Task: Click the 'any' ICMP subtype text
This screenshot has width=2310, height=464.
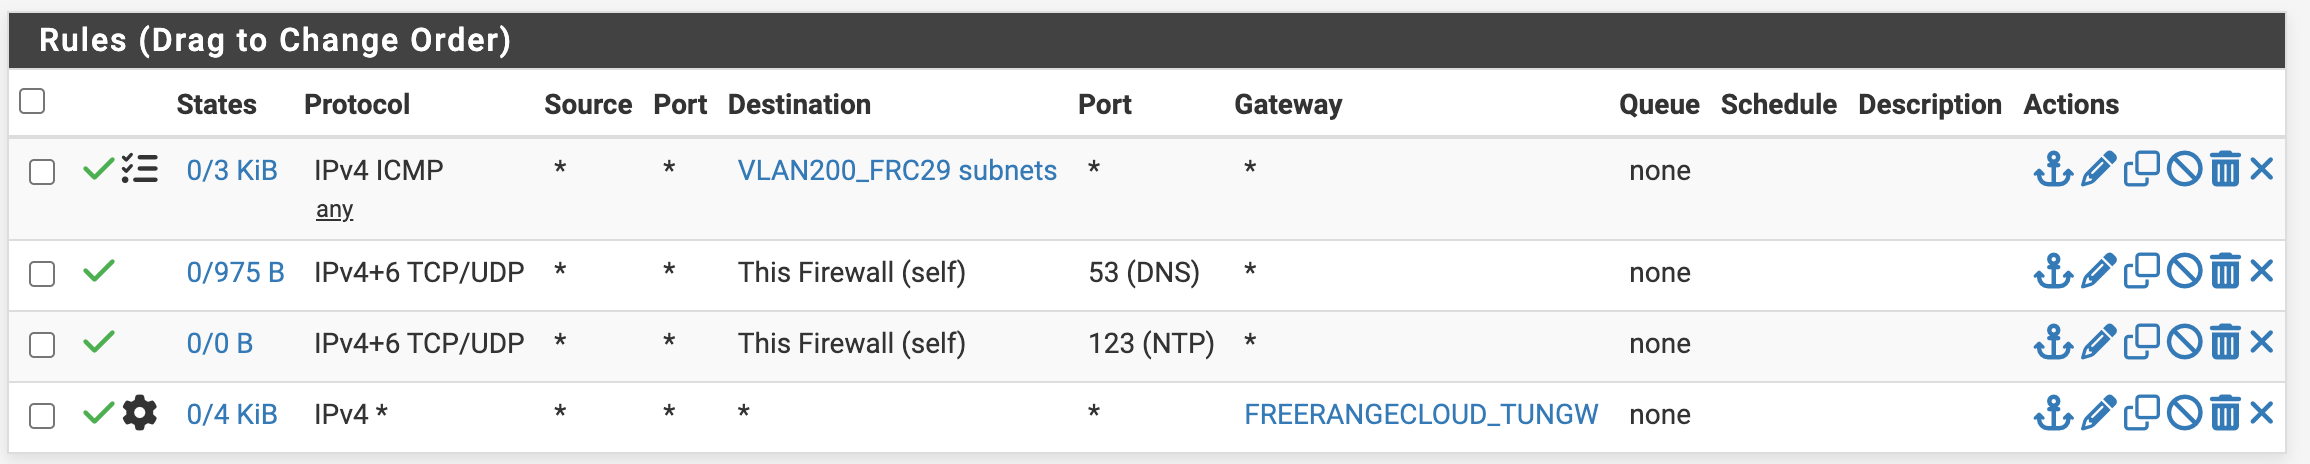Action: pyautogui.click(x=334, y=210)
